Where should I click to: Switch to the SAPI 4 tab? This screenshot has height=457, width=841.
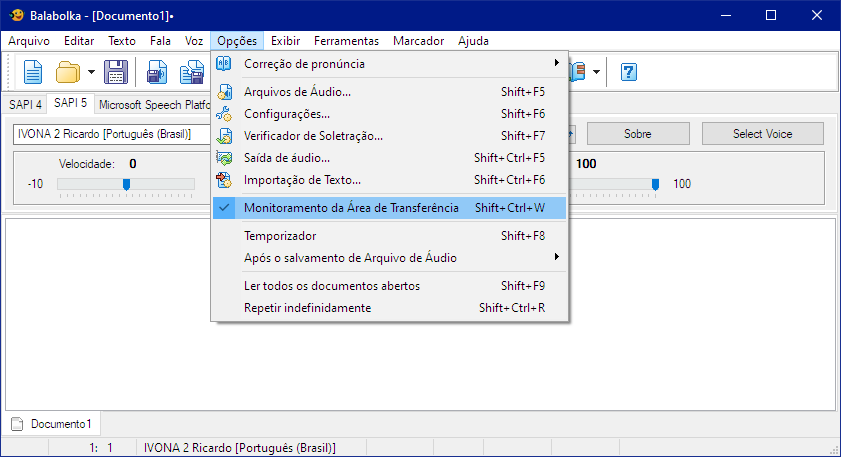pyautogui.click(x=25, y=103)
